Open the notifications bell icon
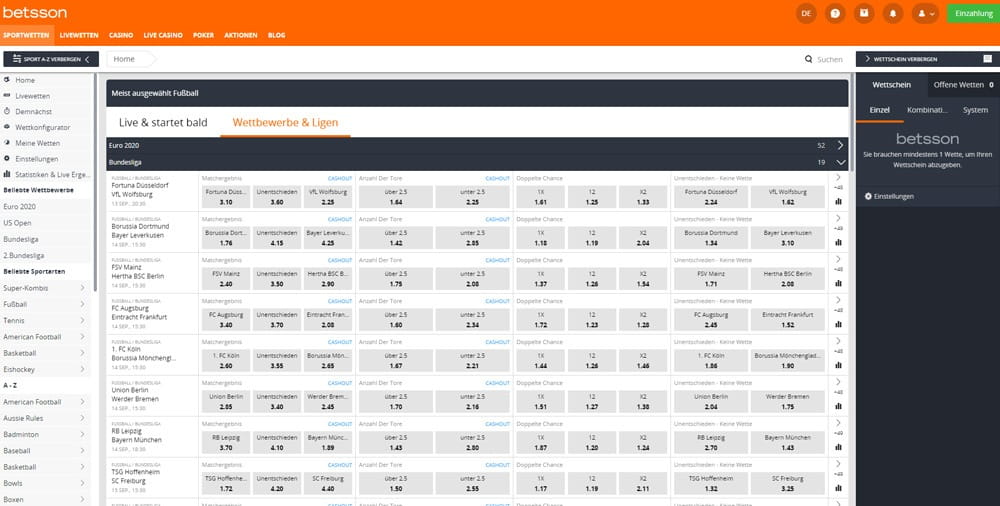Image resolution: width=1000 pixels, height=506 pixels. pos(893,13)
